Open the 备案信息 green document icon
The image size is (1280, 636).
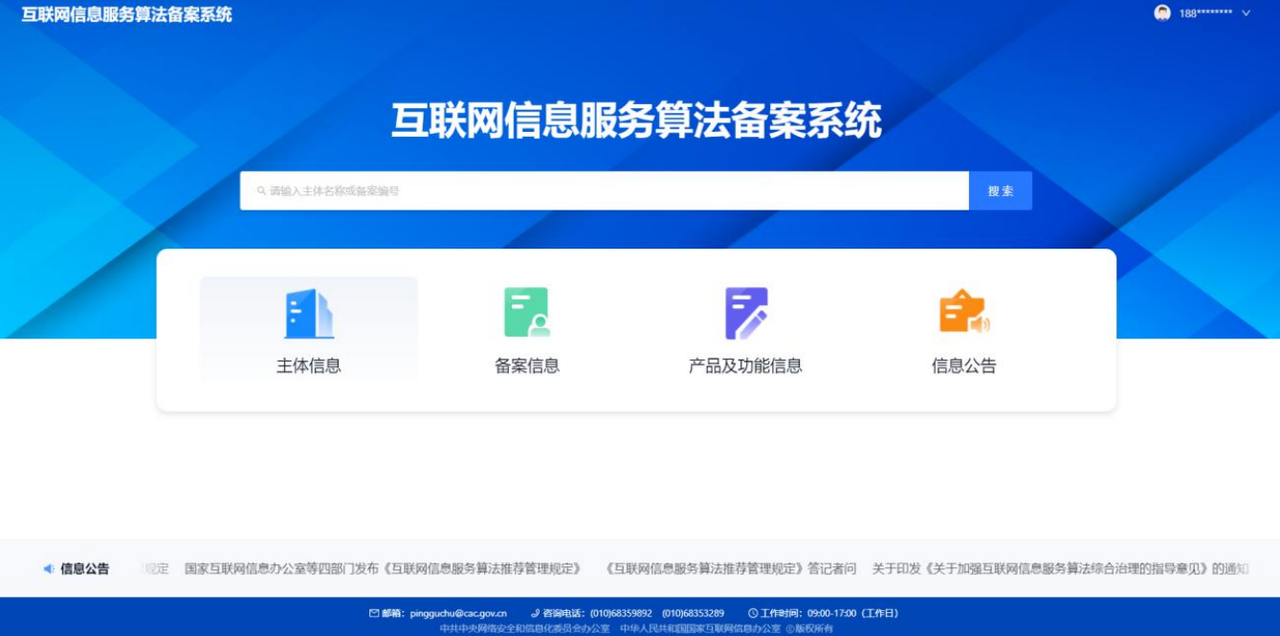(527, 312)
